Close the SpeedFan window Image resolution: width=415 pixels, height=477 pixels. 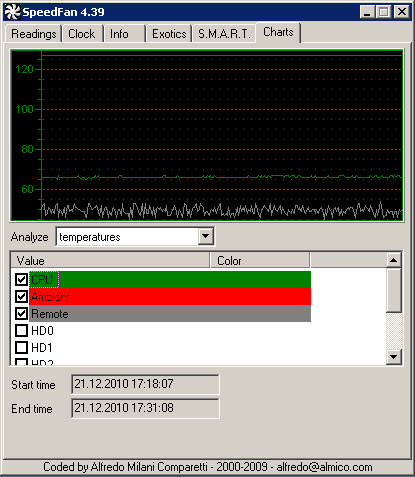pos(402,12)
